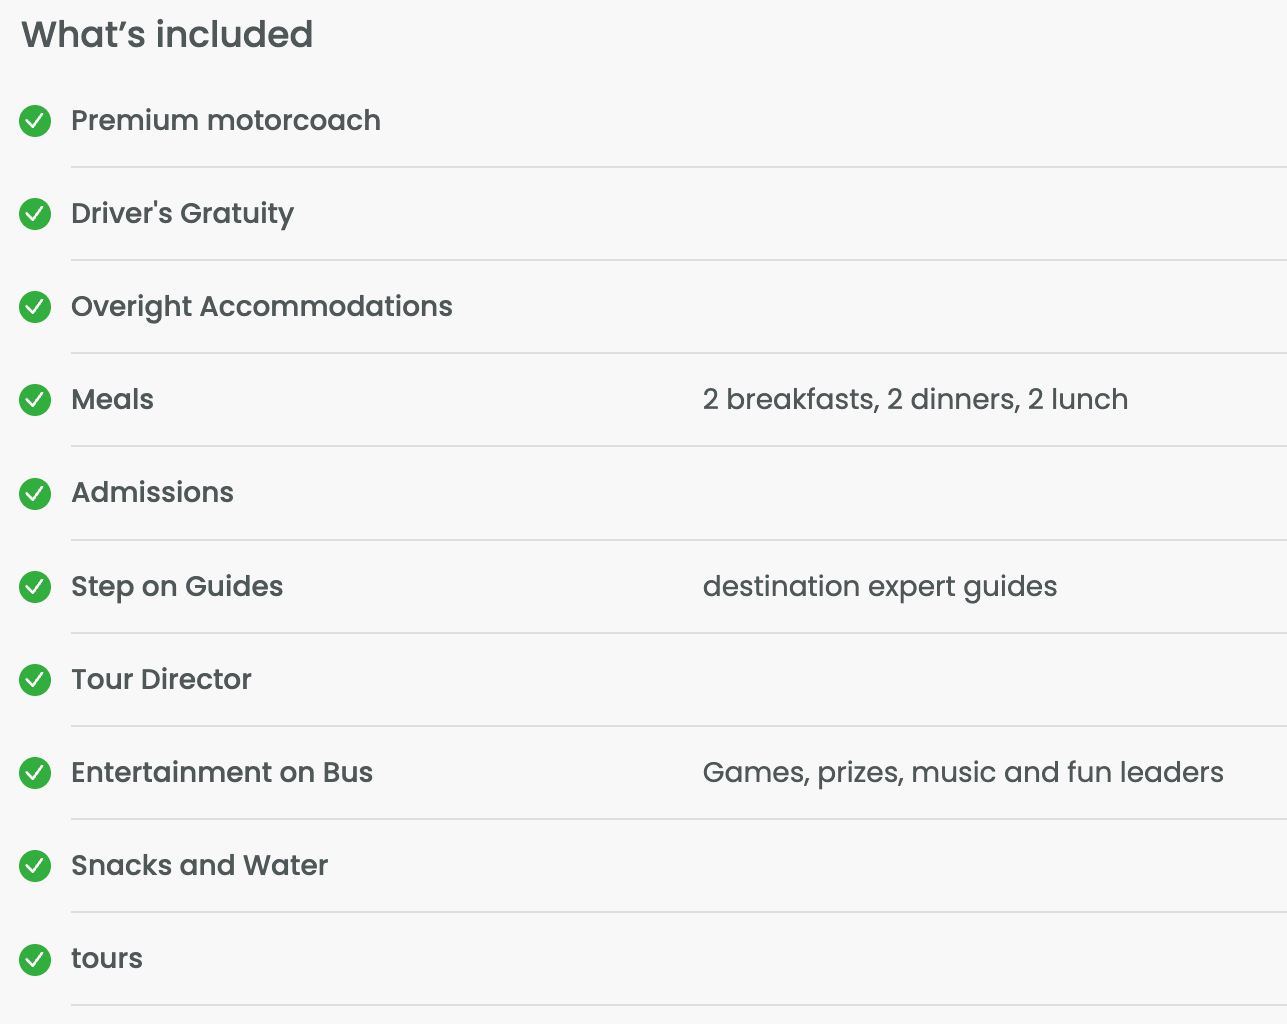Click the Entertainment on Bus label
1287x1024 pixels.
tap(222, 772)
